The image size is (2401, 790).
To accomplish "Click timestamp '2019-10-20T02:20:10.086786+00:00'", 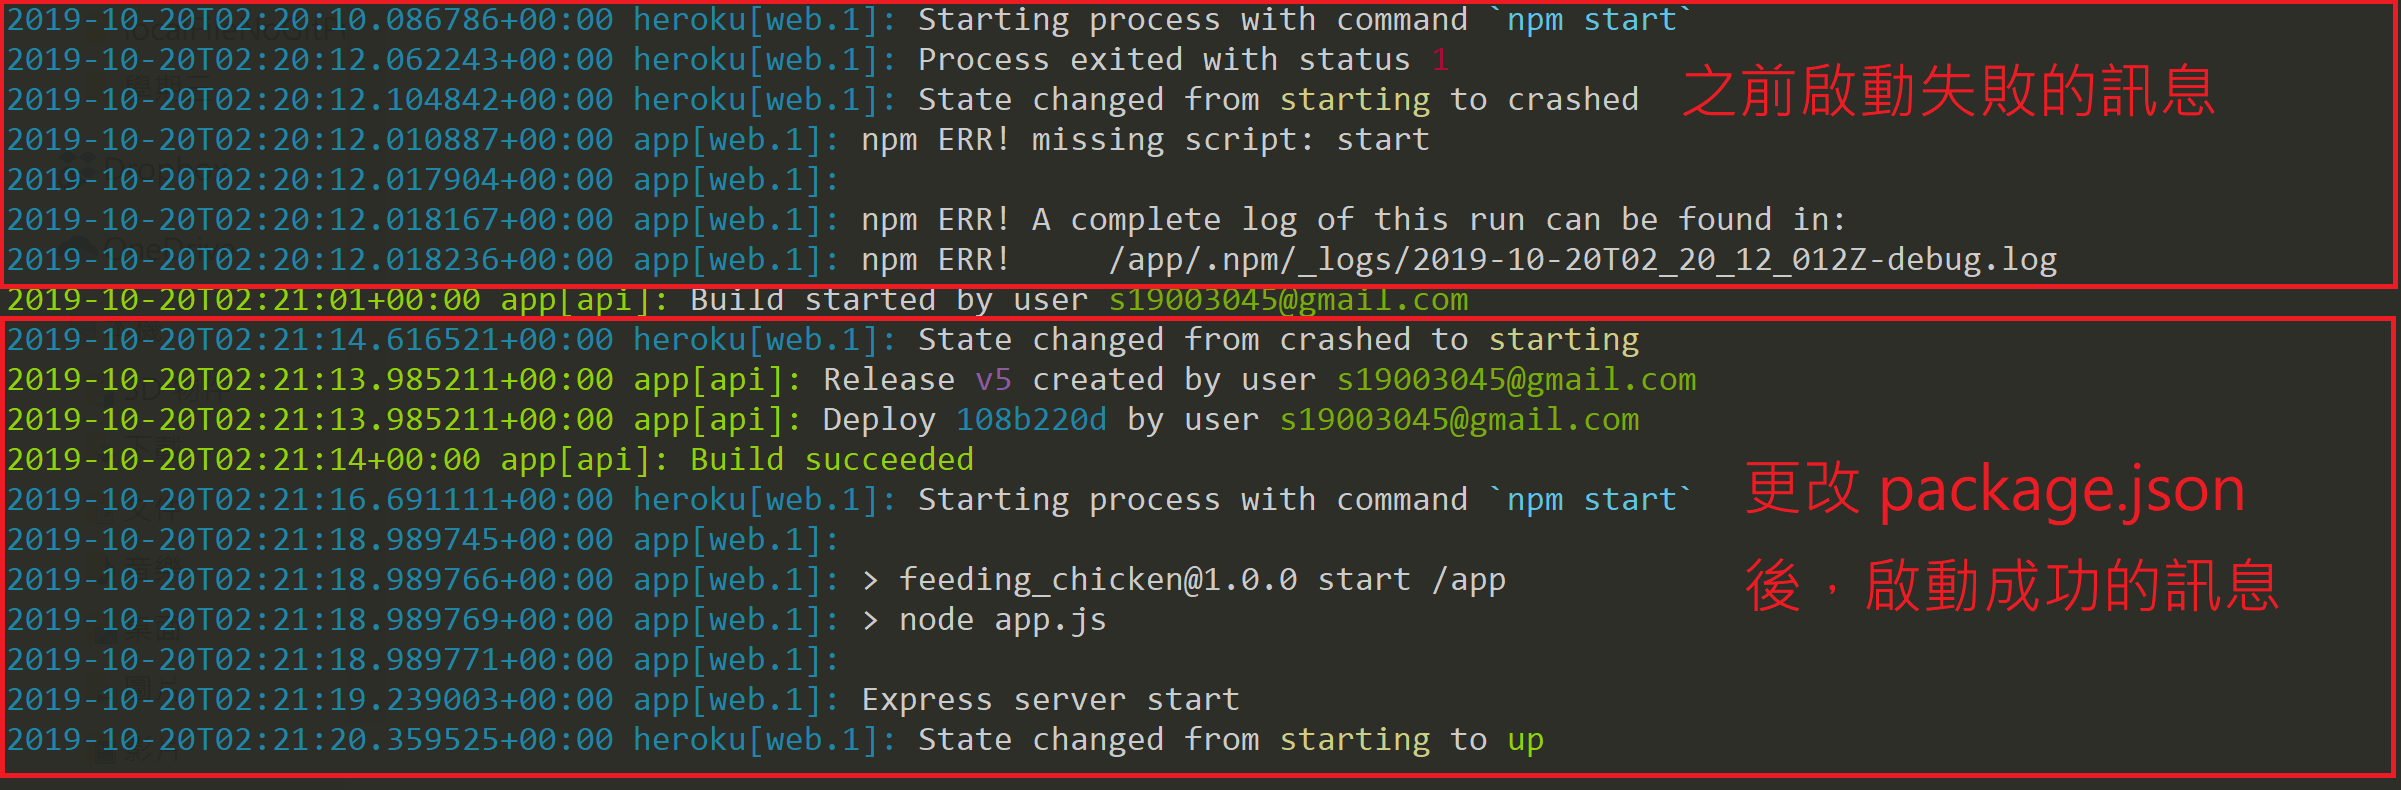I will click(x=310, y=20).
